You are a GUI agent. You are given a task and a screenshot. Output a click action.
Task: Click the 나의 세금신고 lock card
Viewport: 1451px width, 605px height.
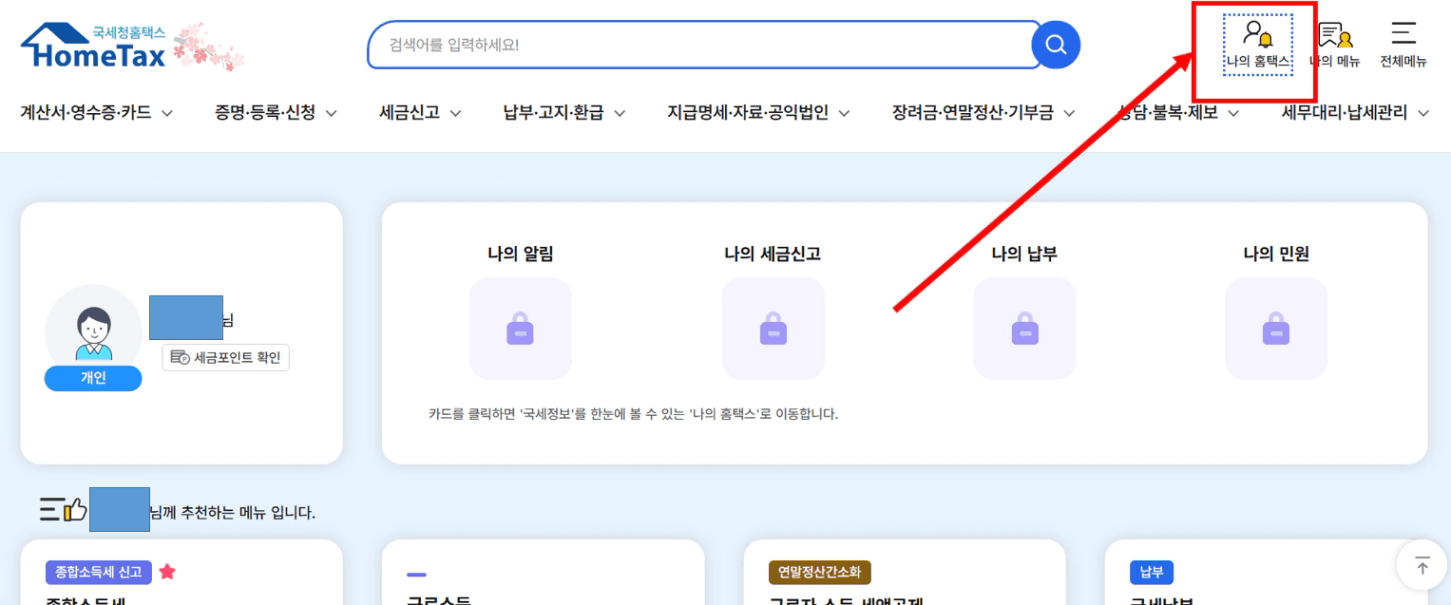773,329
